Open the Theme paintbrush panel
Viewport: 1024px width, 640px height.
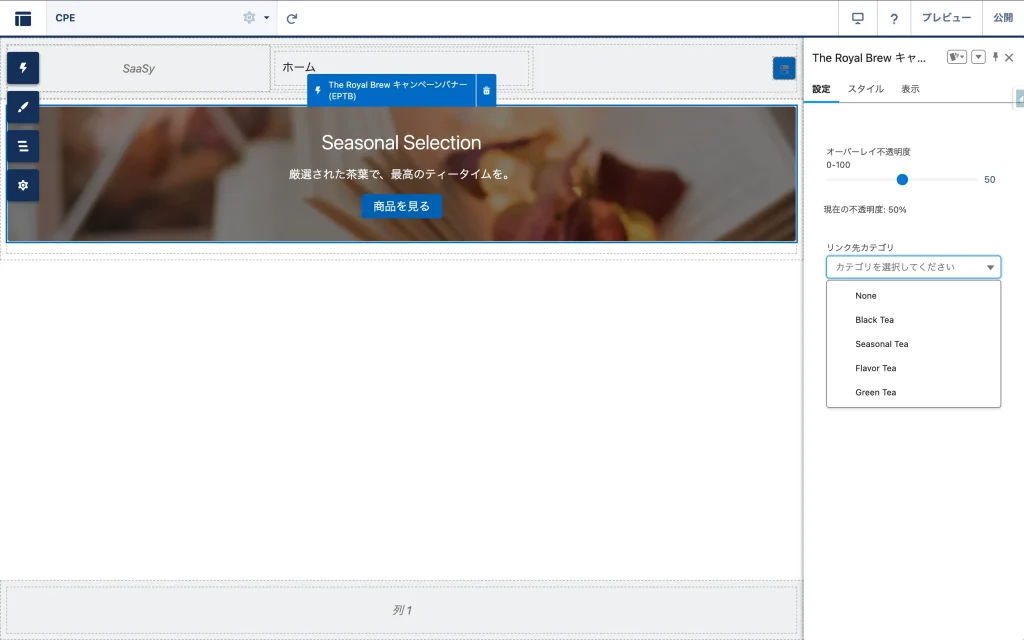(23, 107)
